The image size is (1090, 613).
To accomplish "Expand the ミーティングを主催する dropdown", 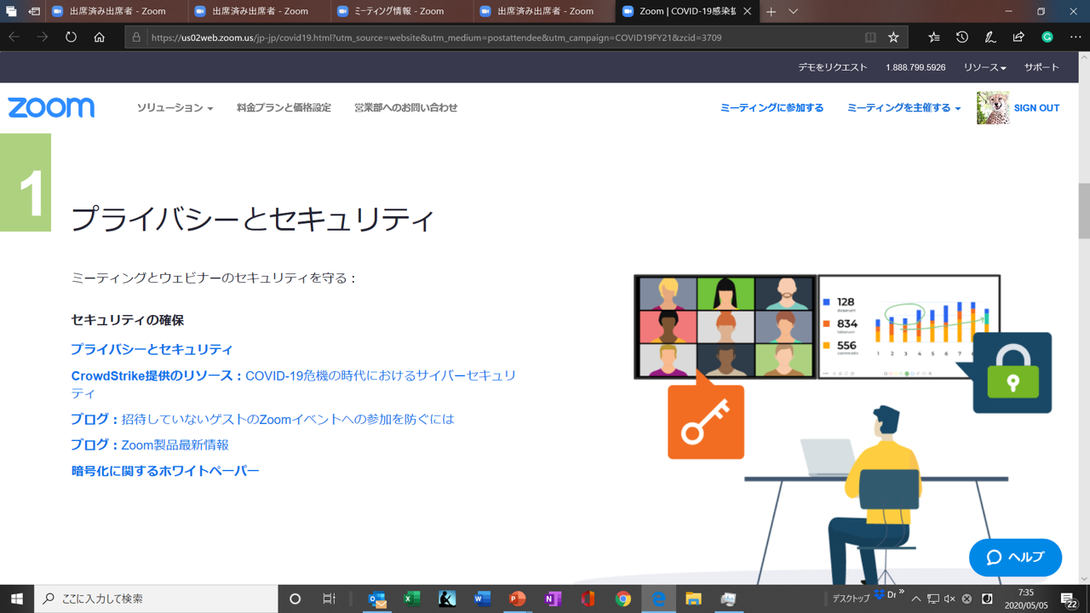I will click(904, 108).
